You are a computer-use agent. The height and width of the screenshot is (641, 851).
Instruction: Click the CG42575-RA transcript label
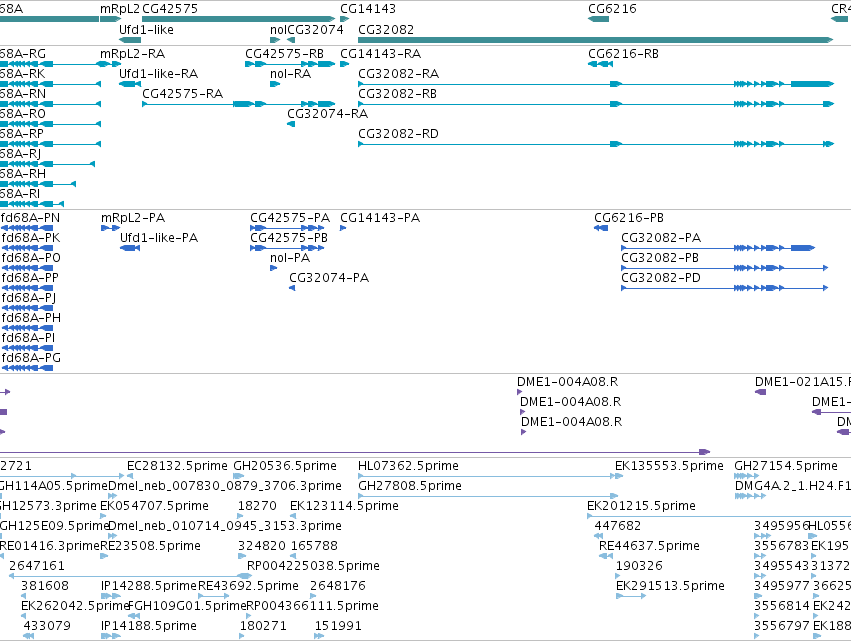tap(182, 94)
